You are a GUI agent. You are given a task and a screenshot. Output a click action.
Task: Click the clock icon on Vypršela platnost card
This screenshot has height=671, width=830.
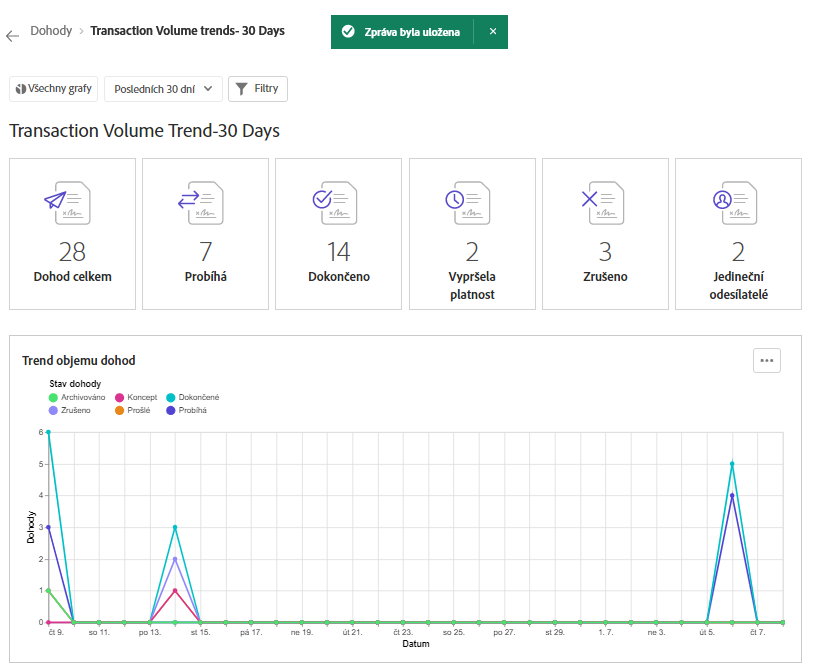coord(467,203)
